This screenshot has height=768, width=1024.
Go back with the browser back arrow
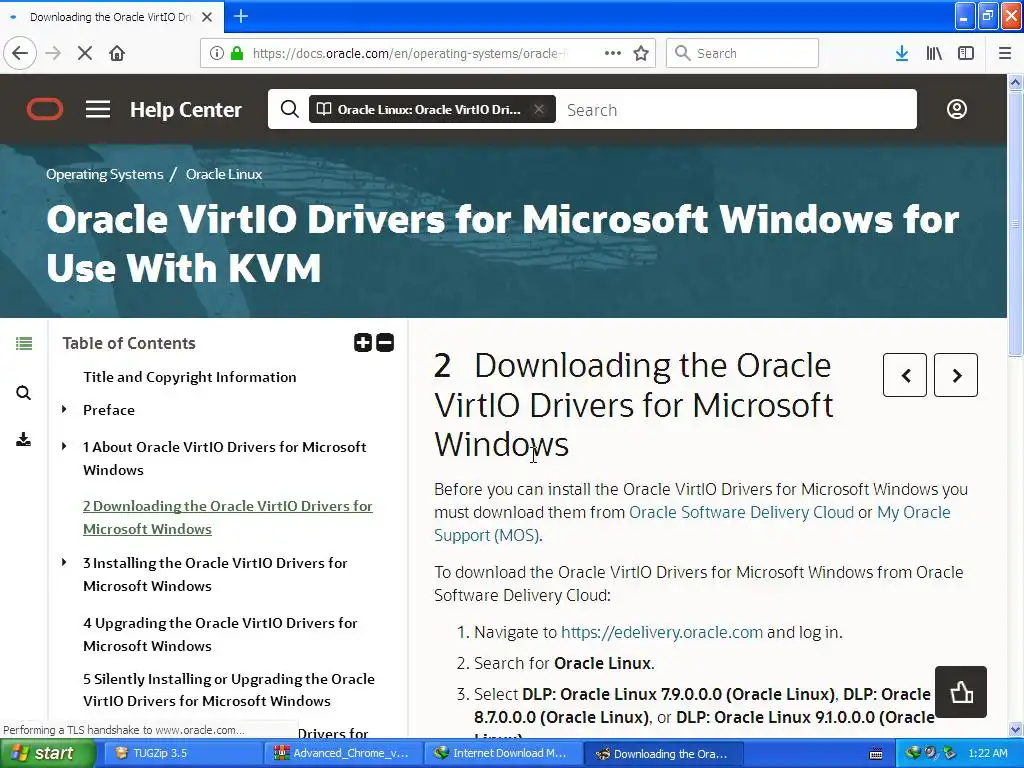[x=20, y=54]
